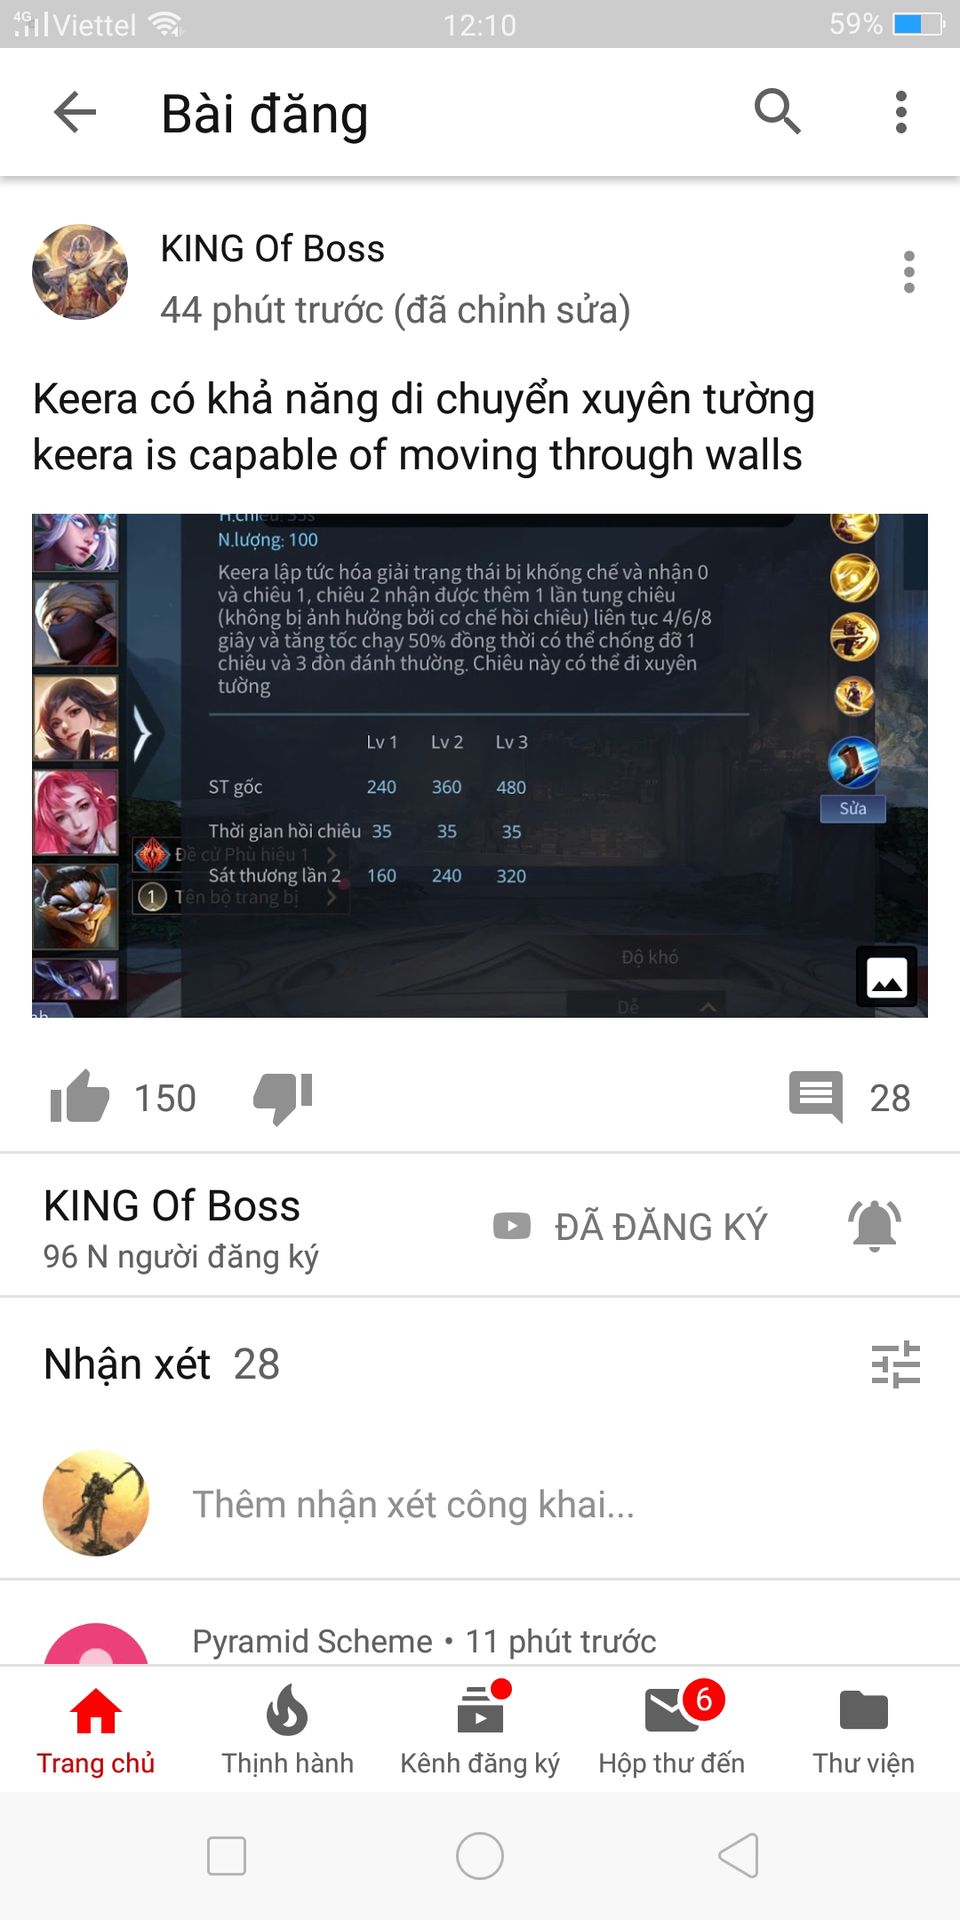Image resolution: width=960 pixels, height=1920 pixels.
Task: Open the KING Of Boss avatar in post header
Action: click(80, 272)
